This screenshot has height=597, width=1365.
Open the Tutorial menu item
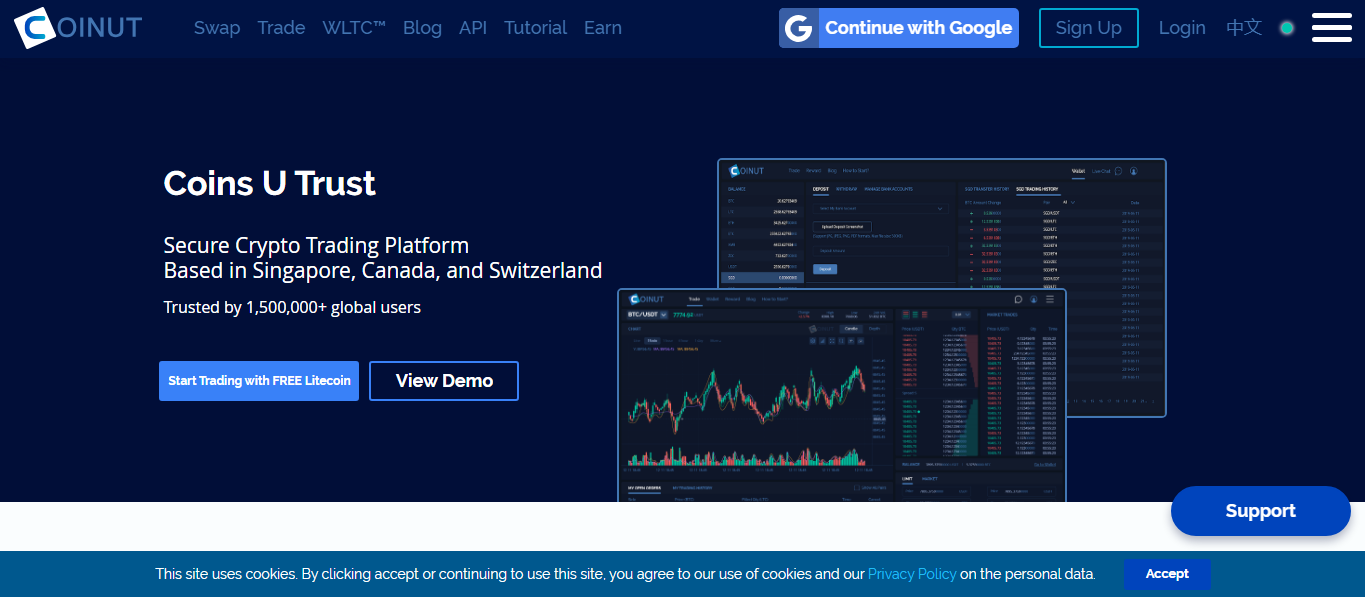535,28
